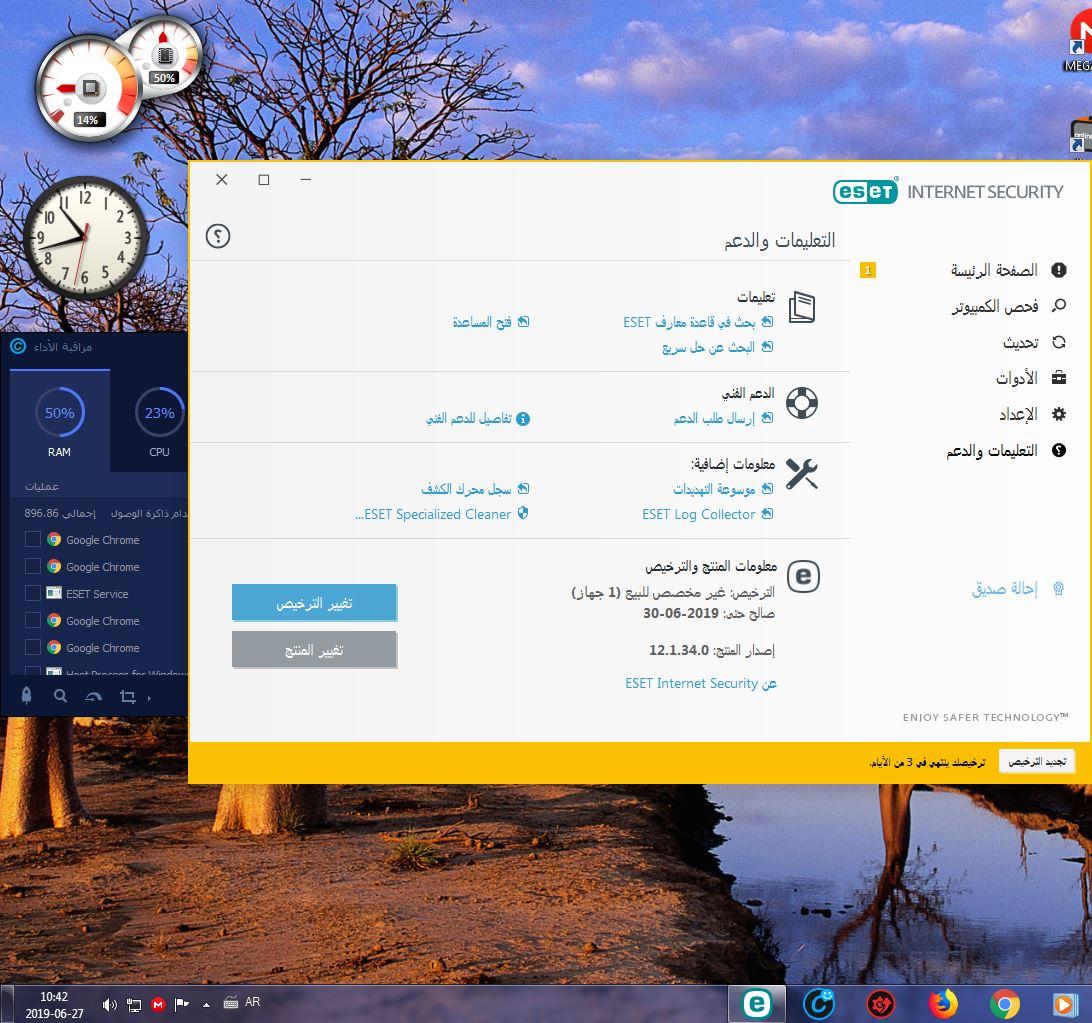
Task: Click the magnifier icon beside فحص الكمبيوتر
Action: [1059, 305]
